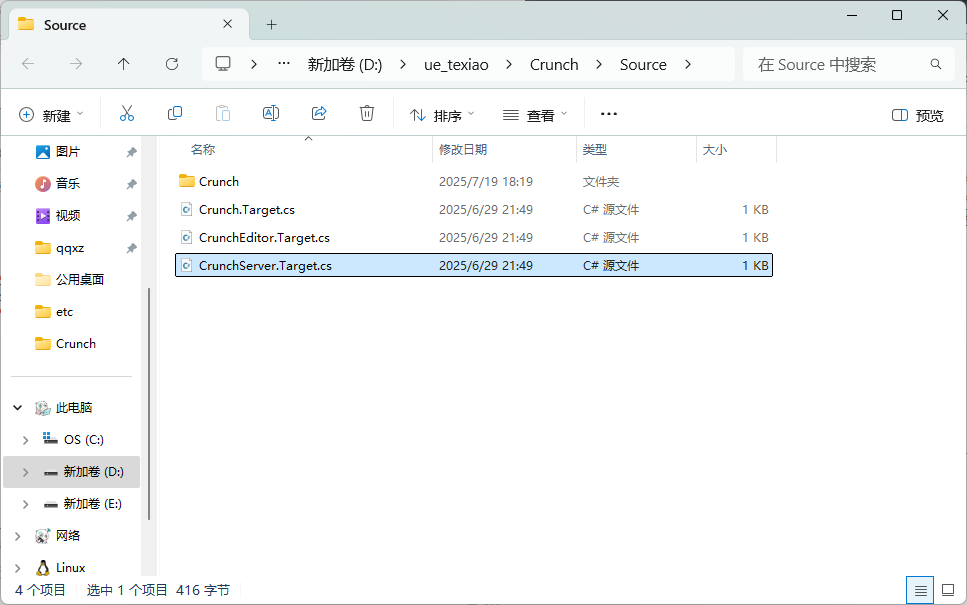967x605 pixels.
Task: Click the Cut scissors icon
Action: [x=127, y=114]
